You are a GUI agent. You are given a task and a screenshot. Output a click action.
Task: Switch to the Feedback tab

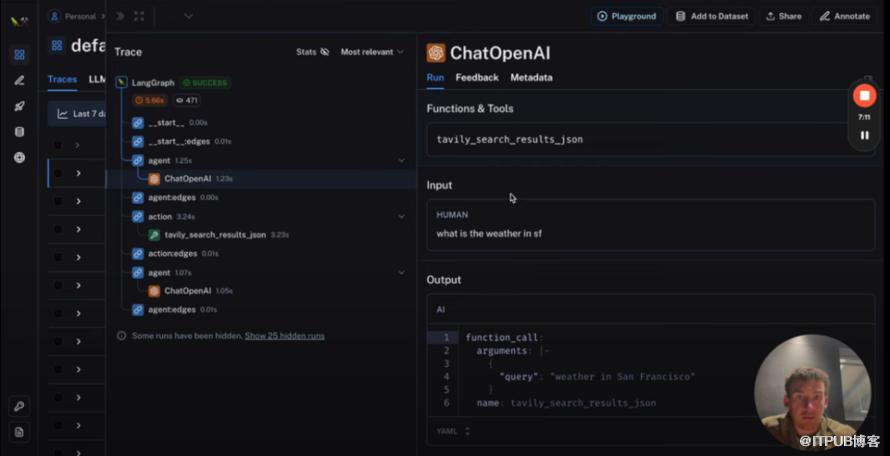[476, 77]
